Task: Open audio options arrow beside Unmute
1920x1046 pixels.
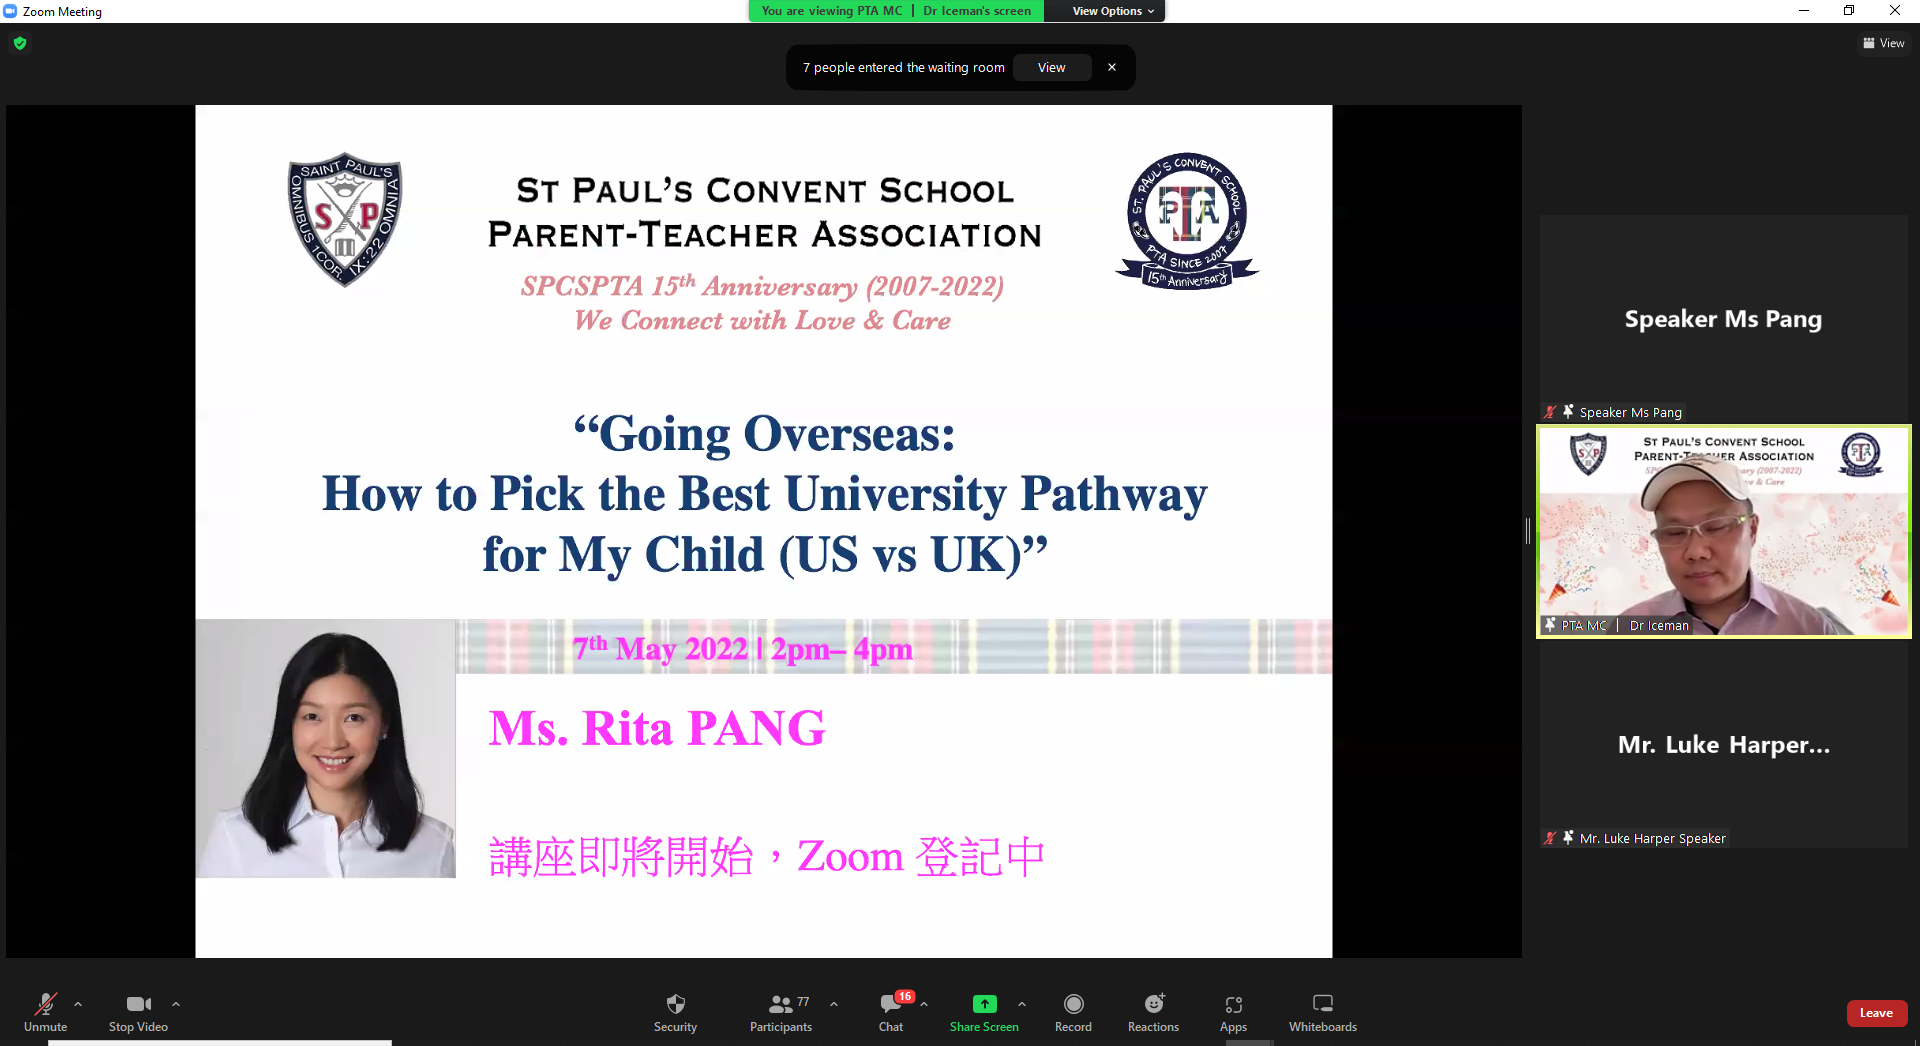Action: point(78,1003)
